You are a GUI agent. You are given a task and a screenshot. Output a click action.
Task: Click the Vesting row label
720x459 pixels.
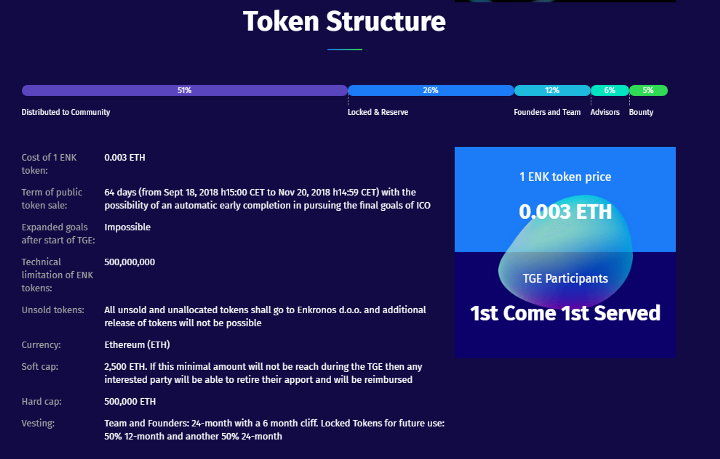click(x=39, y=423)
